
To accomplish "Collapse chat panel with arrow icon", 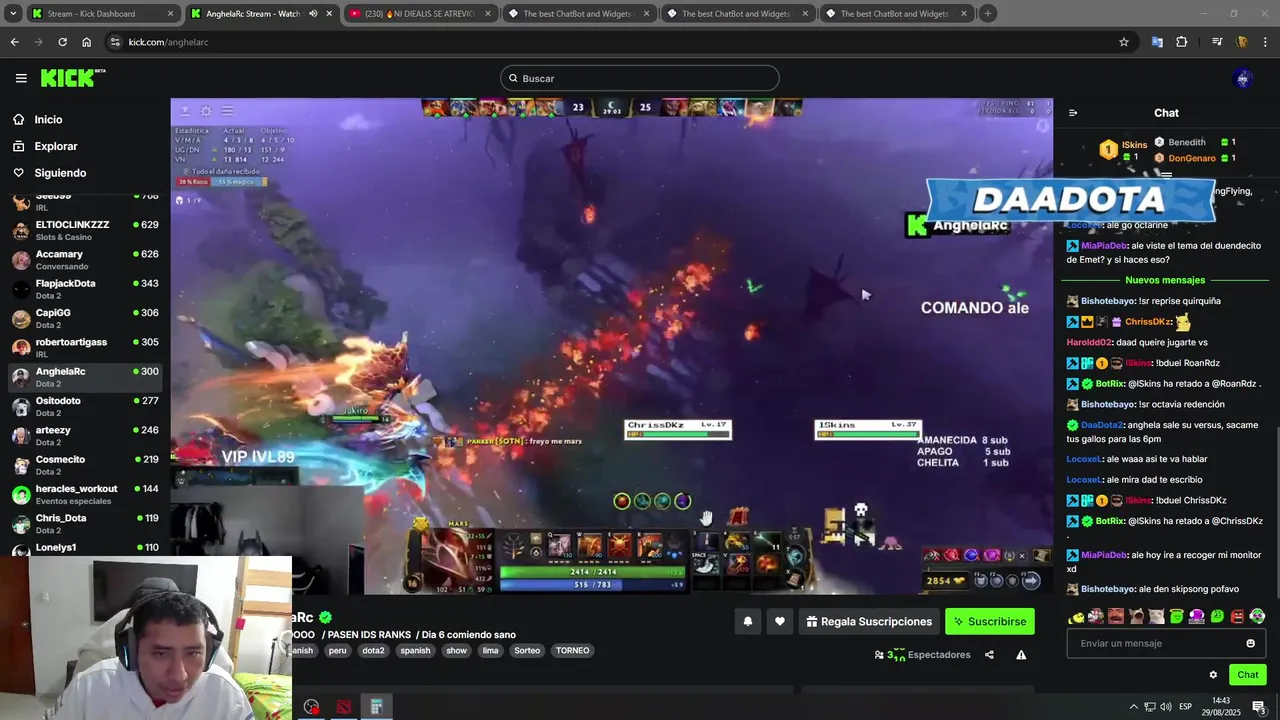I will 1073,113.
